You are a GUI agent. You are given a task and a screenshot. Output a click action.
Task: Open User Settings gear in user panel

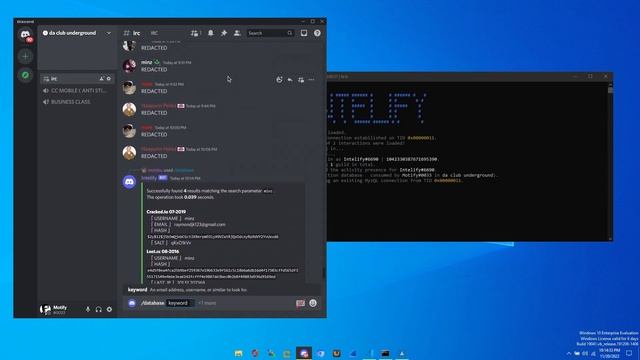[x=109, y=309]
